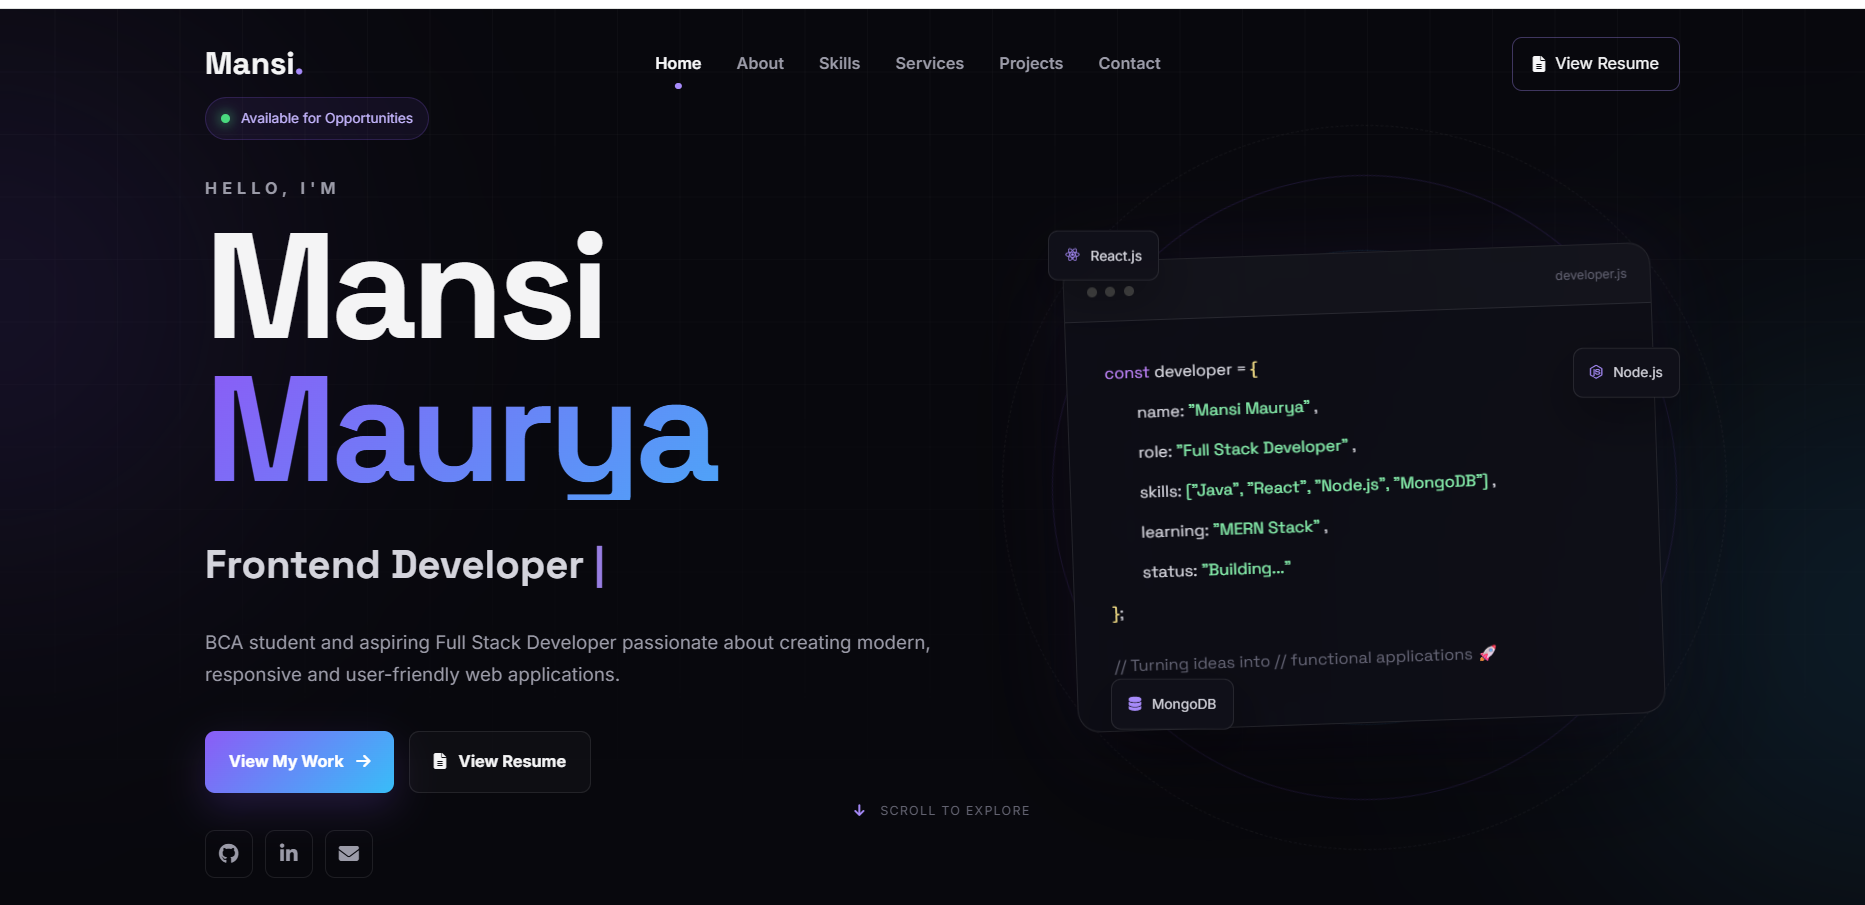This screenshot has width=1865, height=905.
Task: Open the GitHub profile icon
Action: [x=229, y=854]
